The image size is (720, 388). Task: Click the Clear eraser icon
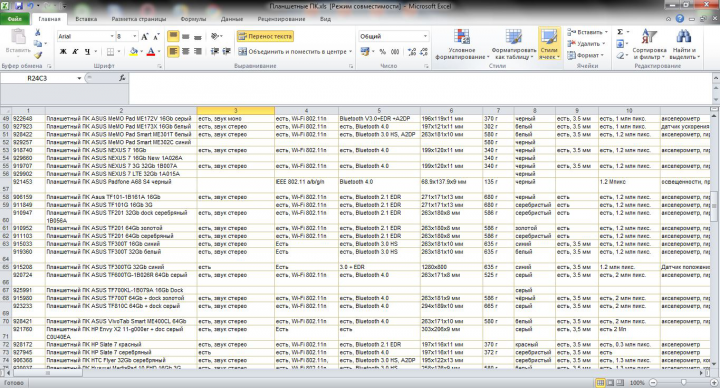(x=620, y=55)
